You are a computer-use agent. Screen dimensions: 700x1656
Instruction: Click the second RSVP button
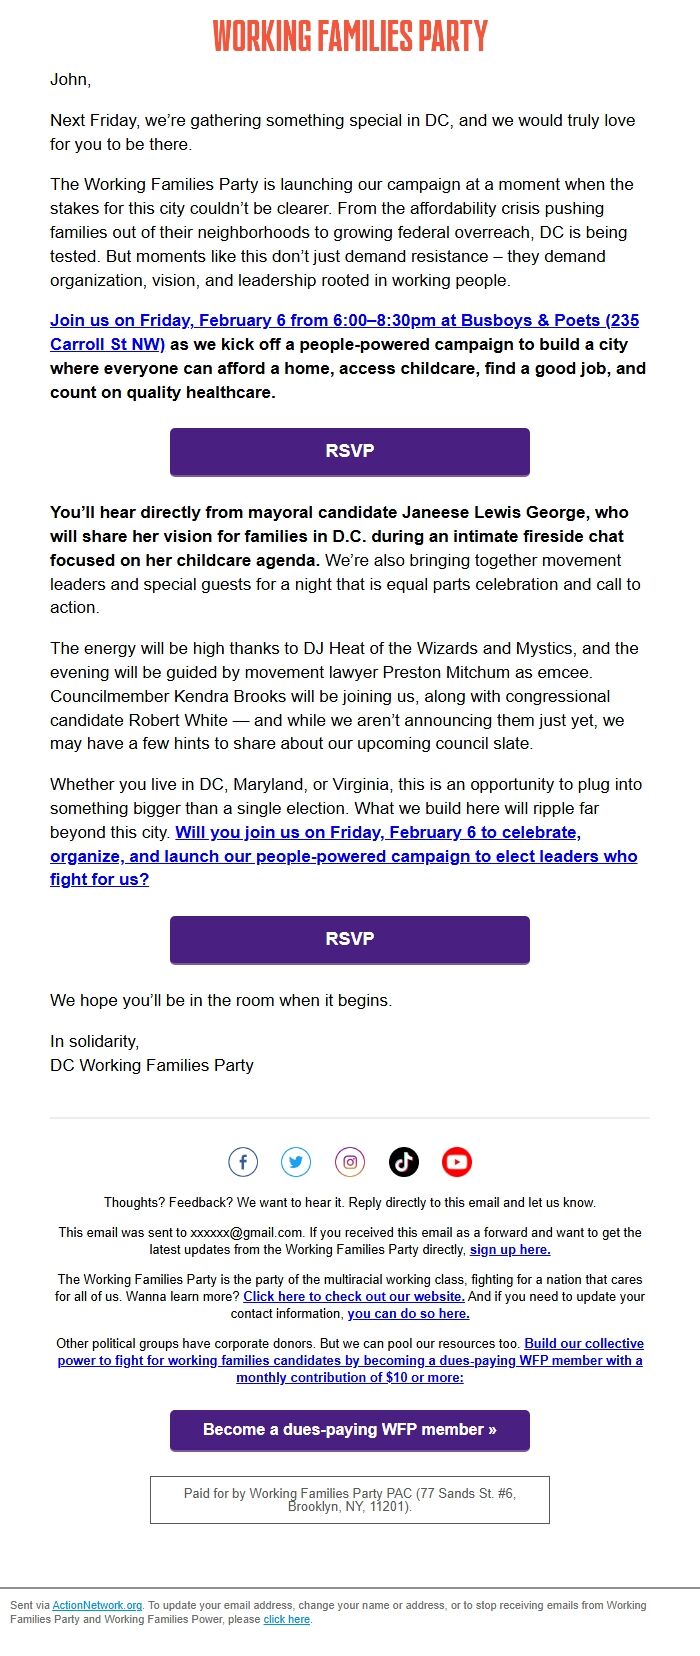click(349, 939)
